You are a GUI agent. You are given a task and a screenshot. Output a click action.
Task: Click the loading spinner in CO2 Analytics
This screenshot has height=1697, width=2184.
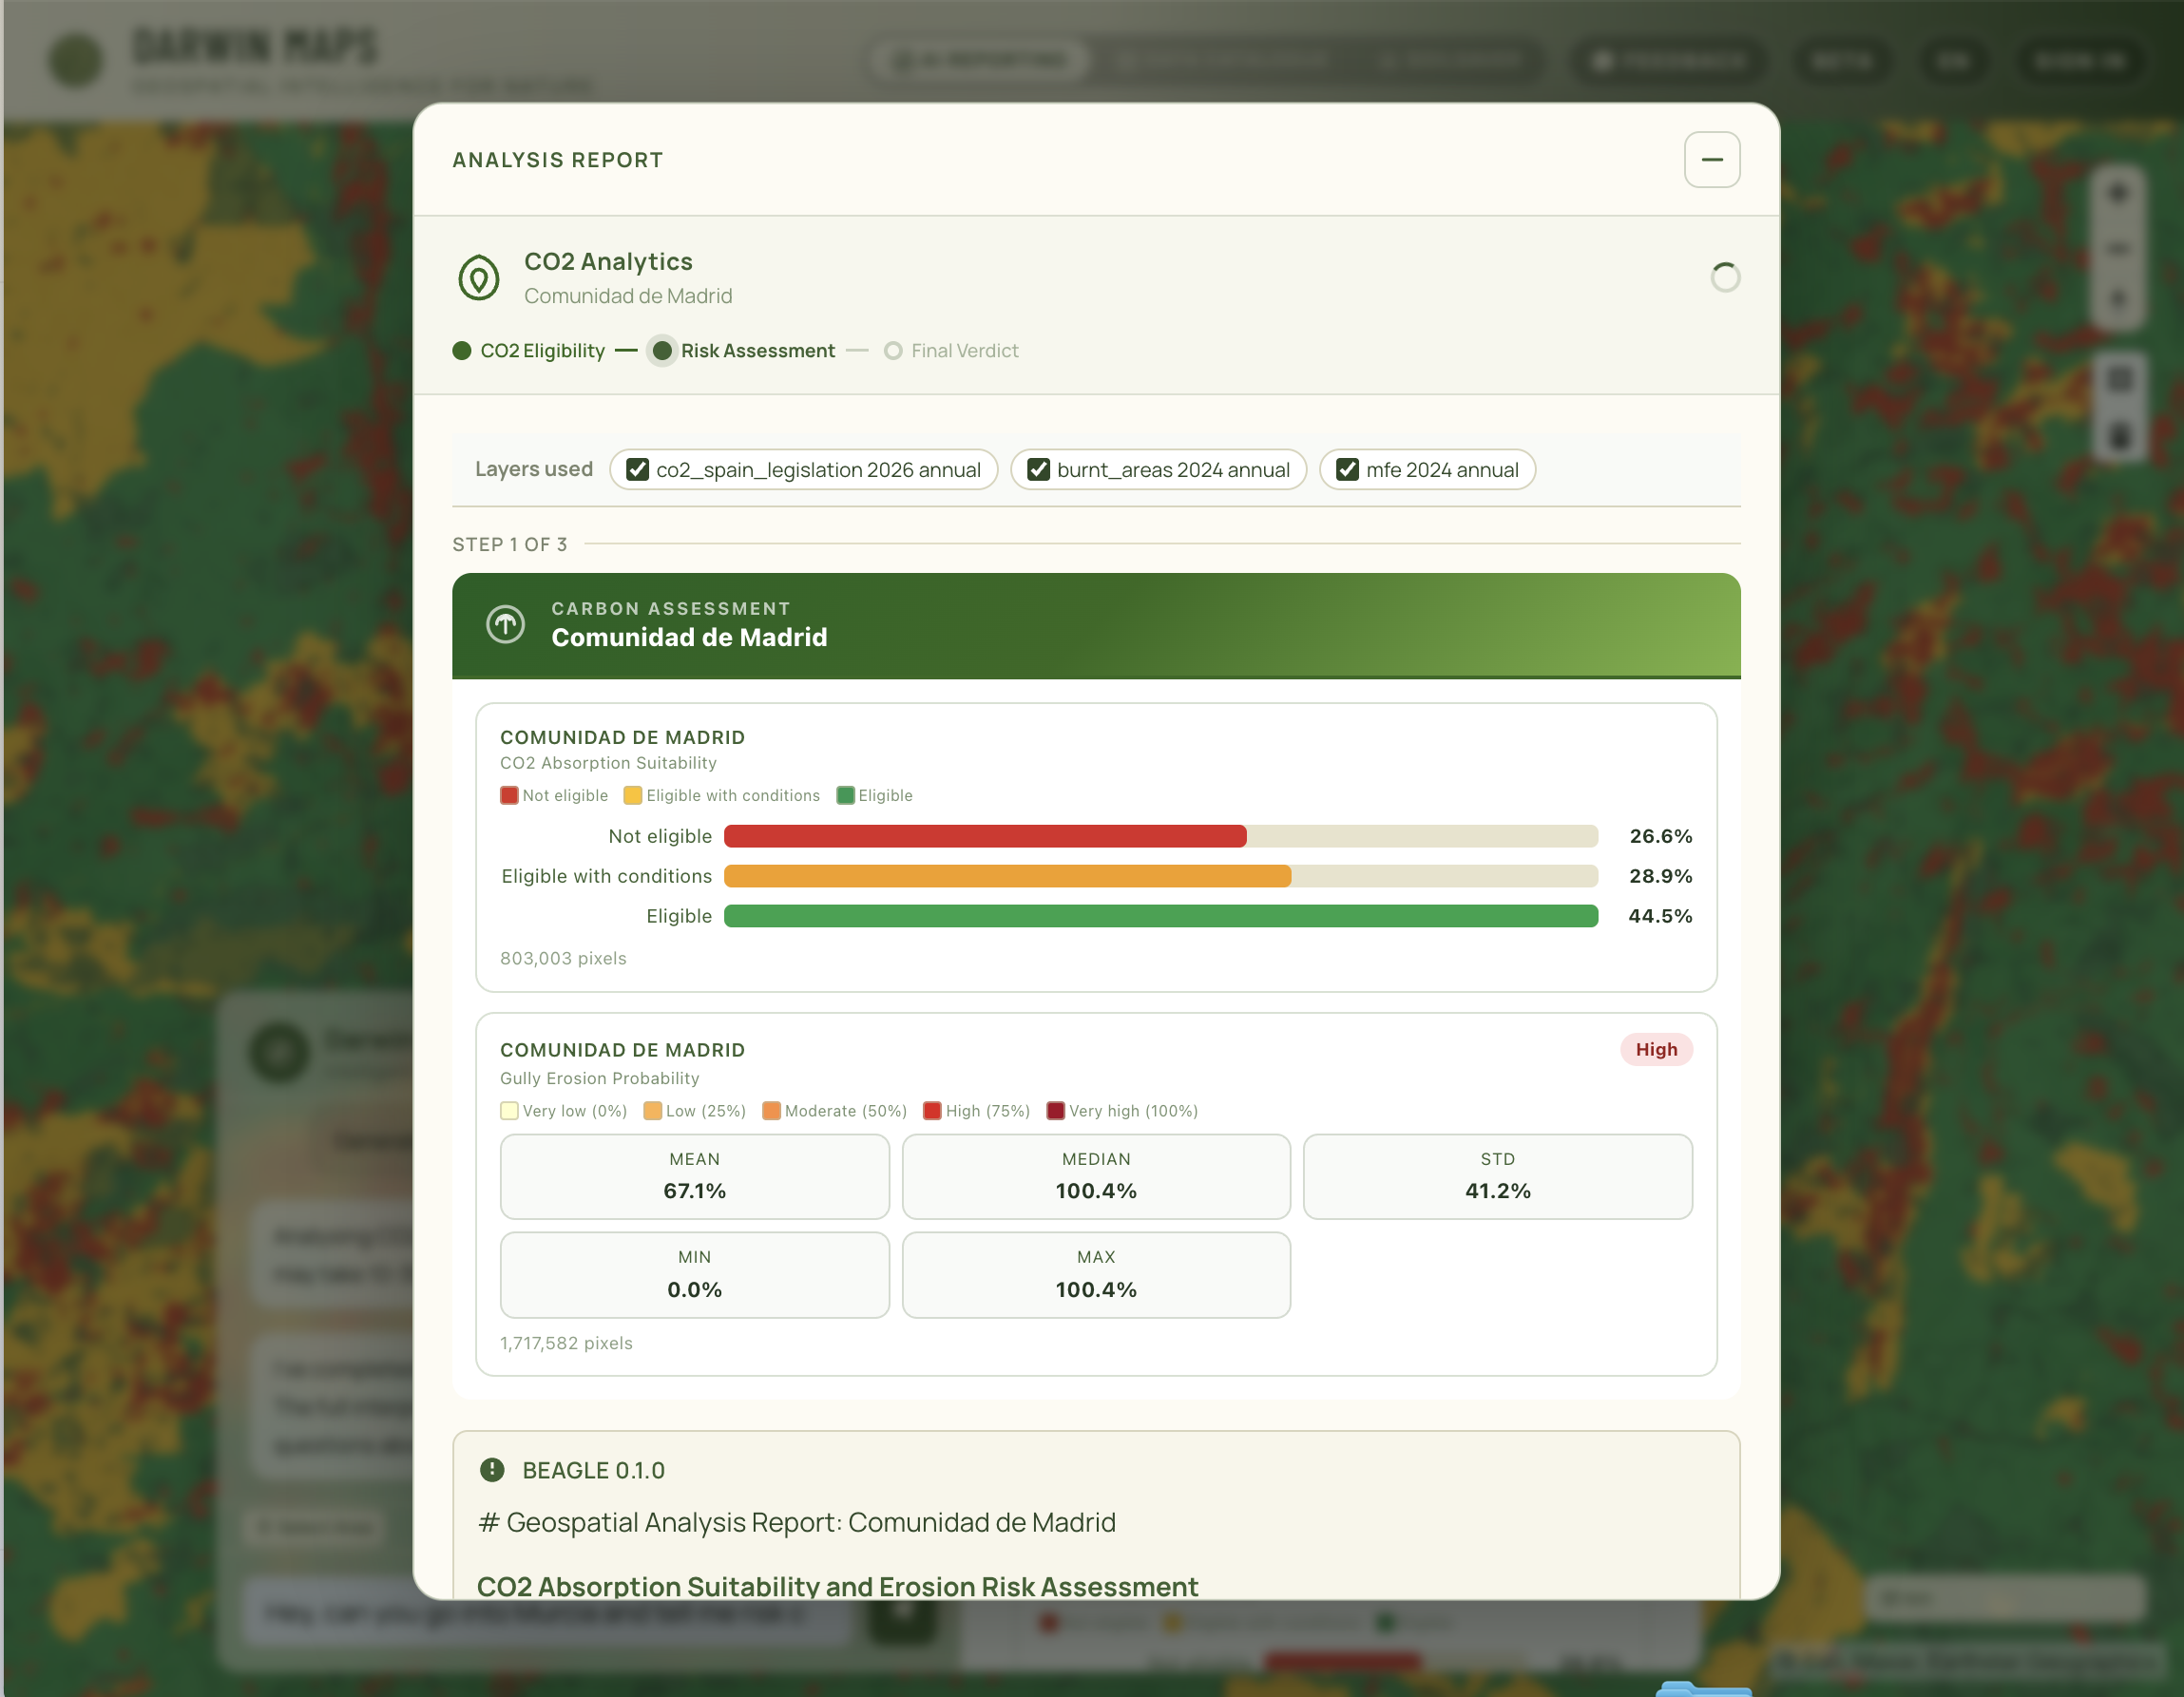[1725, 277]
